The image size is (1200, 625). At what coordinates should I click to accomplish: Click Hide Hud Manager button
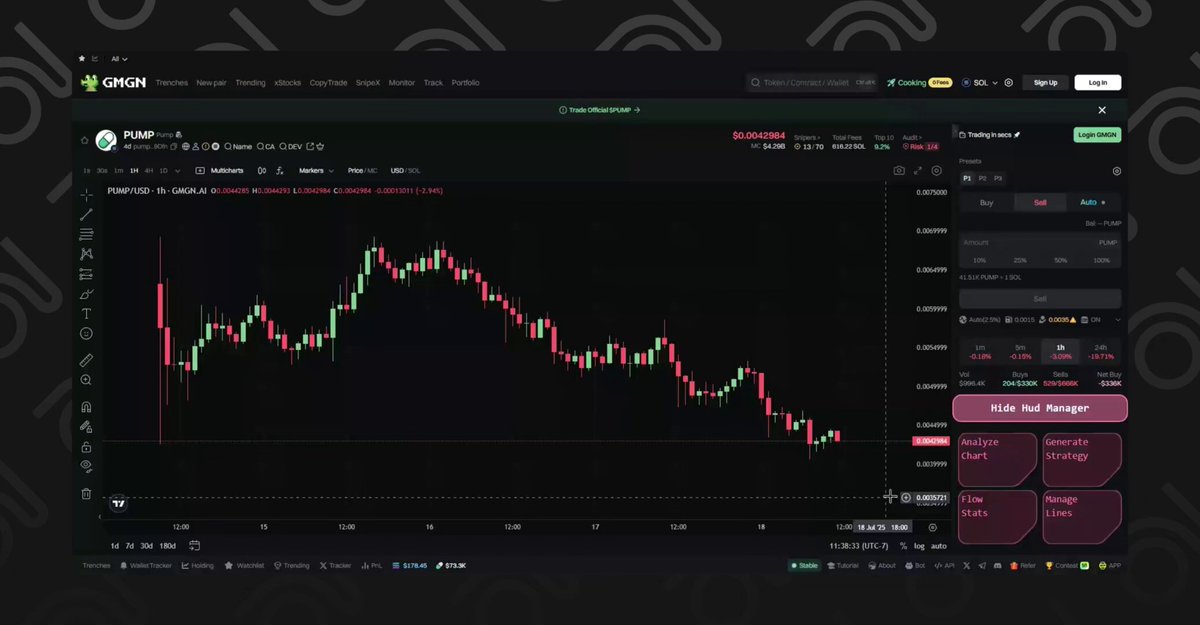pyautogui.click(x=1040, y=408)
